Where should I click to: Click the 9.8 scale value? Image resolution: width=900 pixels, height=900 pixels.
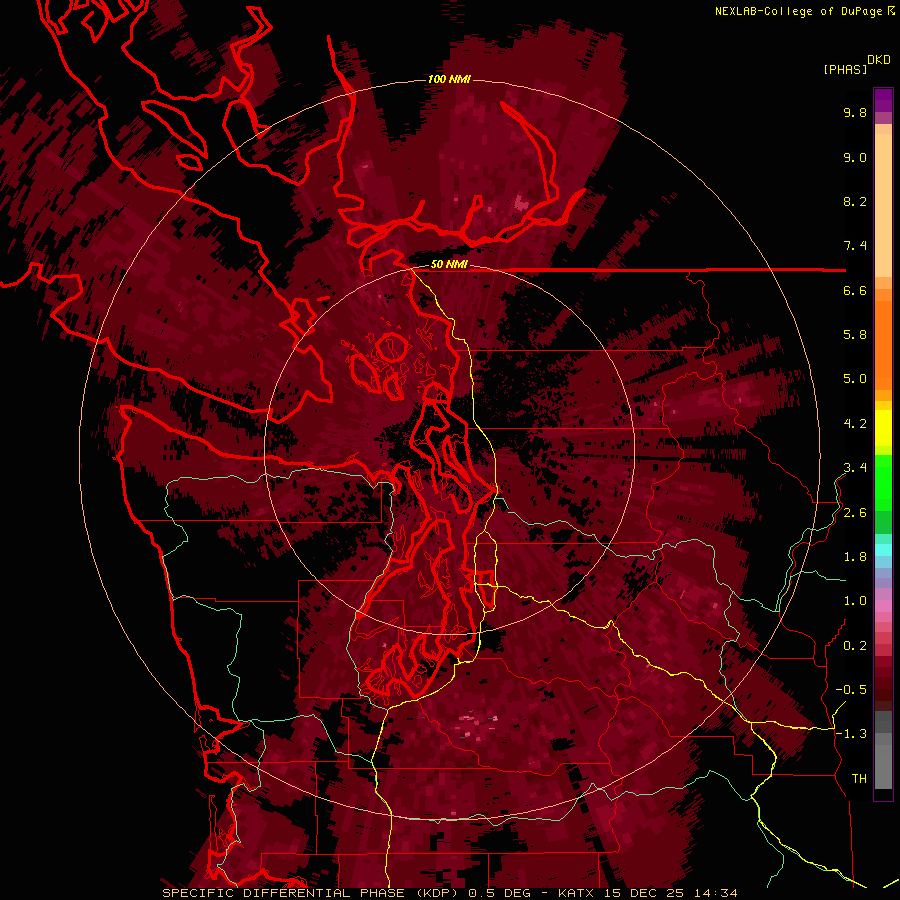click(855, 113)
